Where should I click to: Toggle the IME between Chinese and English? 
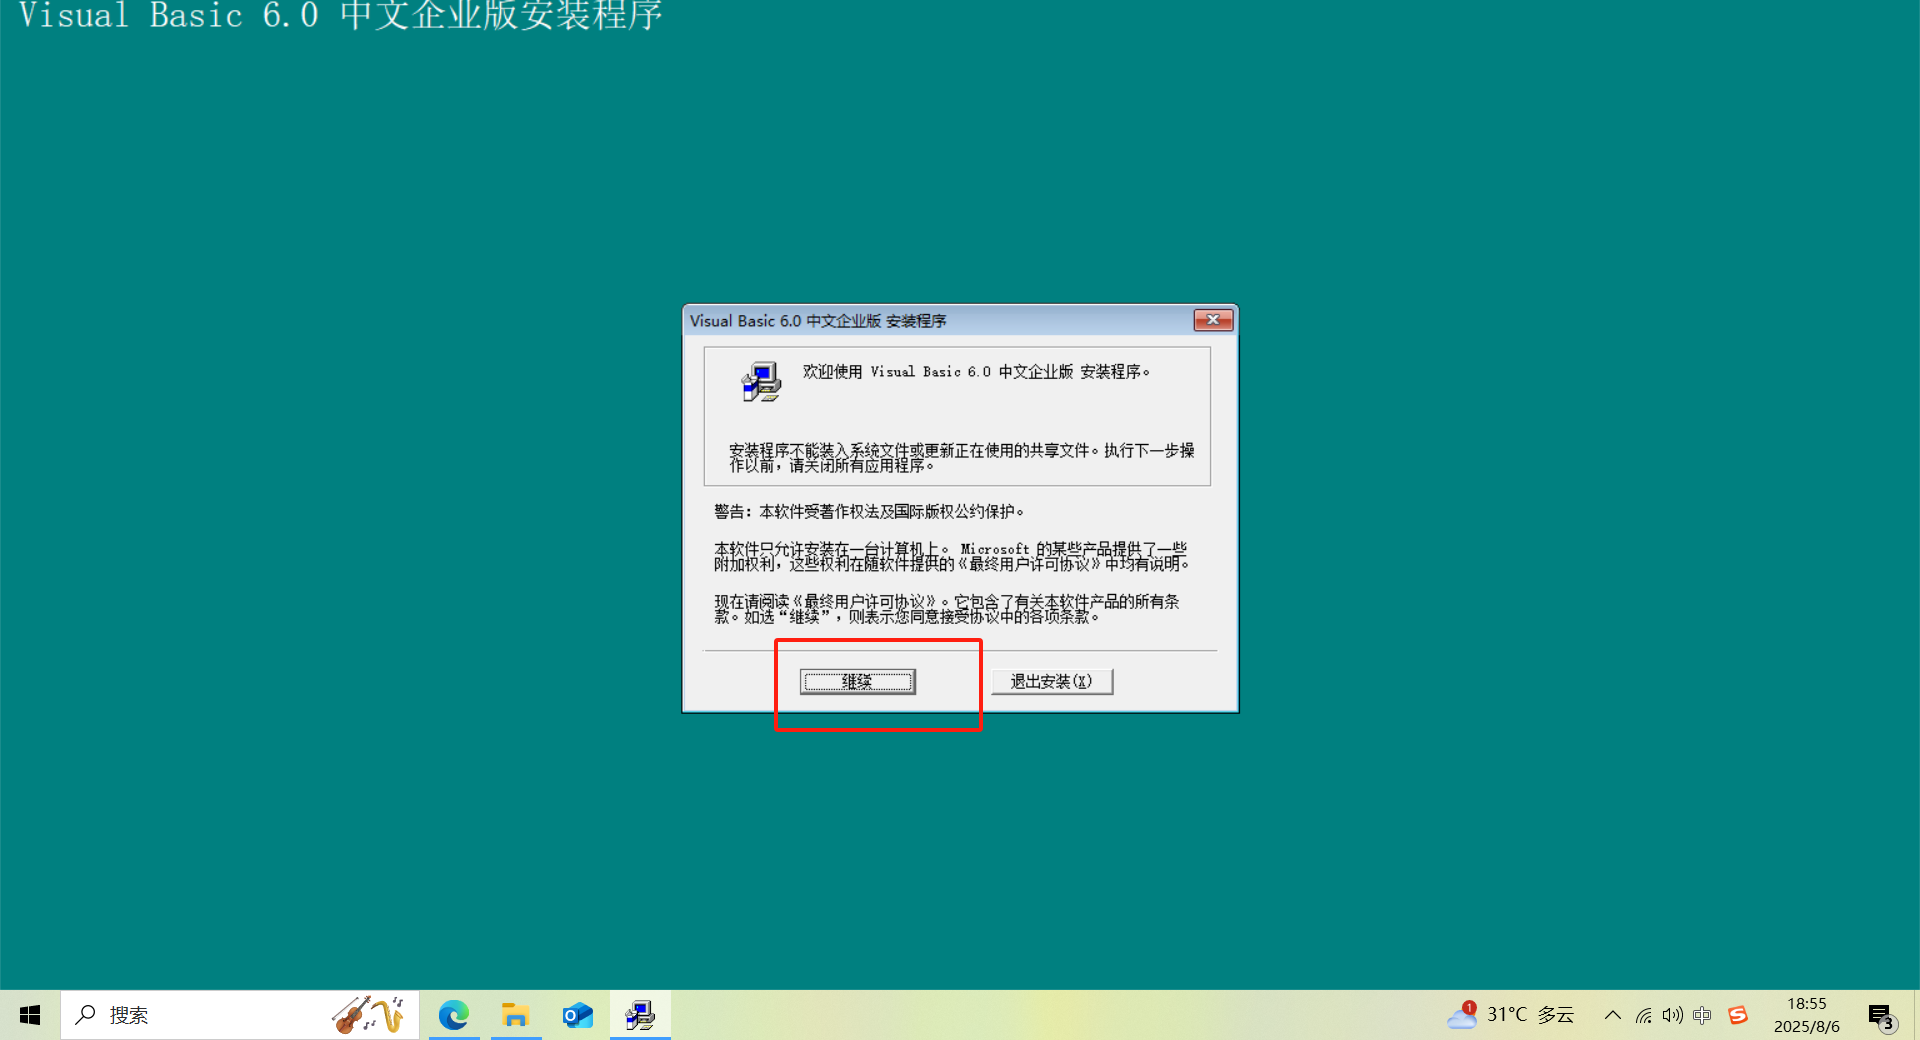(1702, 1015)
